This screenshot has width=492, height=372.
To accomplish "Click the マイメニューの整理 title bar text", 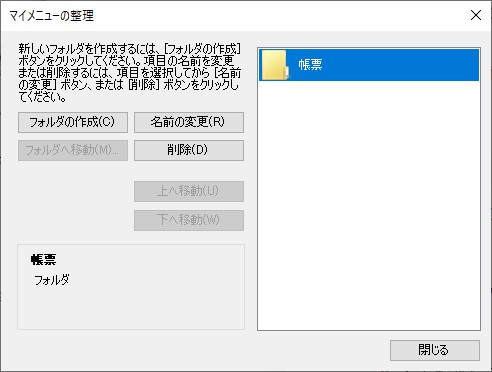I will pyautogui.click(x=52, y=16).
